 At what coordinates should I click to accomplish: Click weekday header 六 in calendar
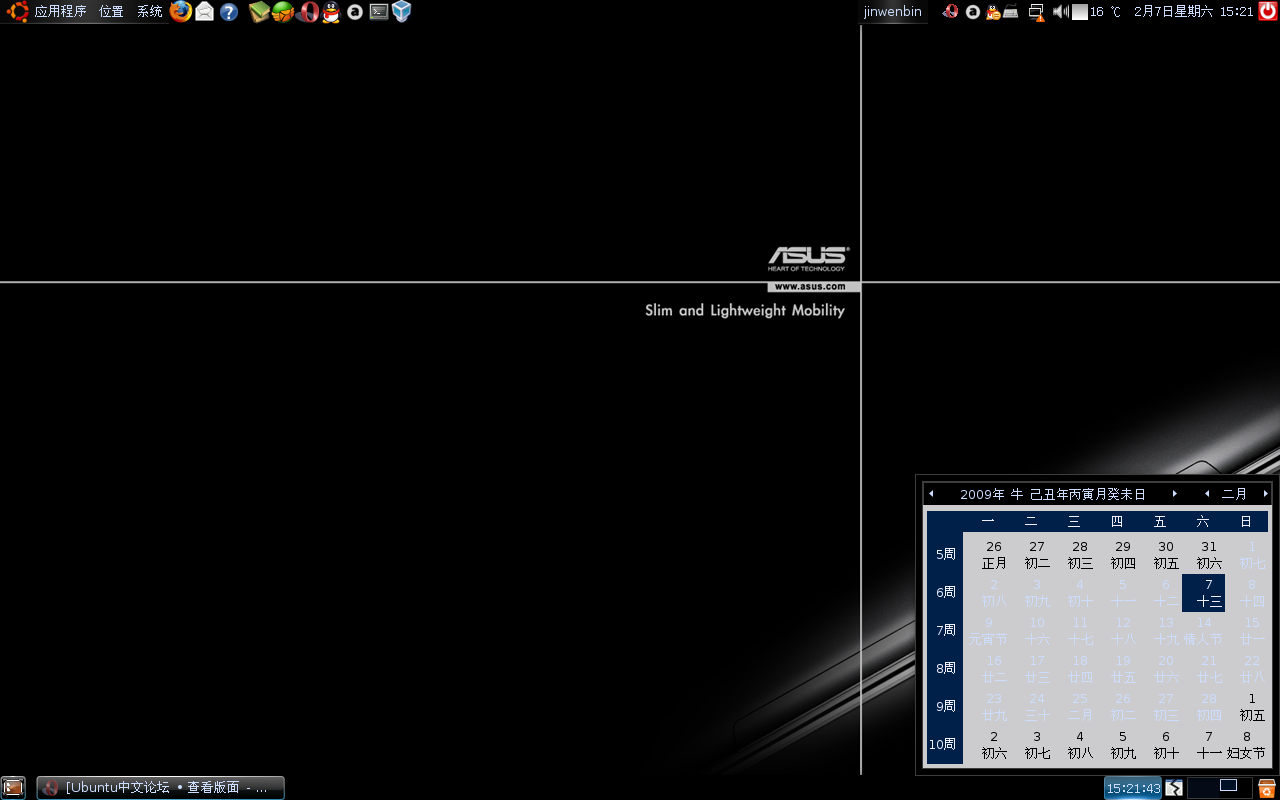point(1203,522)
